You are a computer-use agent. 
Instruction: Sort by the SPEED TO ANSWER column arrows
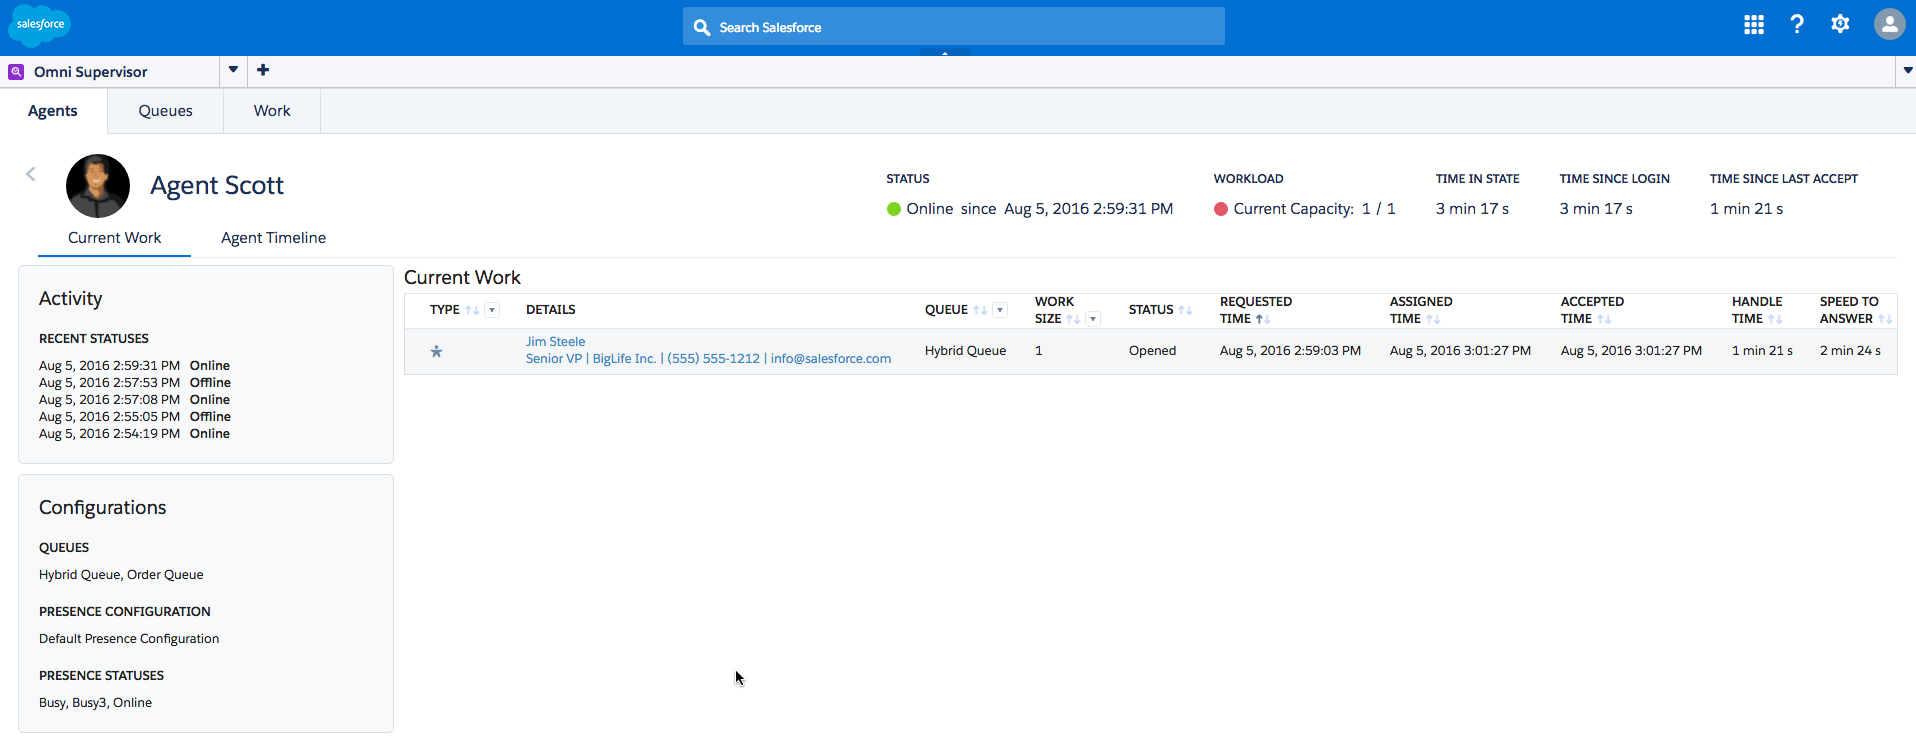(x=1885, y=319)
